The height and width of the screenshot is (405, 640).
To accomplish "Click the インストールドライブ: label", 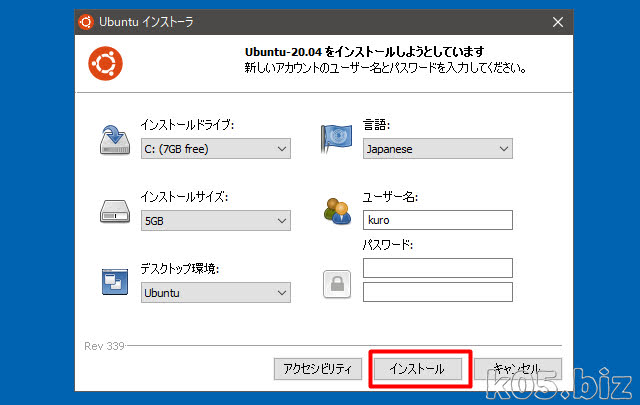I will pyautogui.click(x=187, y=125).
